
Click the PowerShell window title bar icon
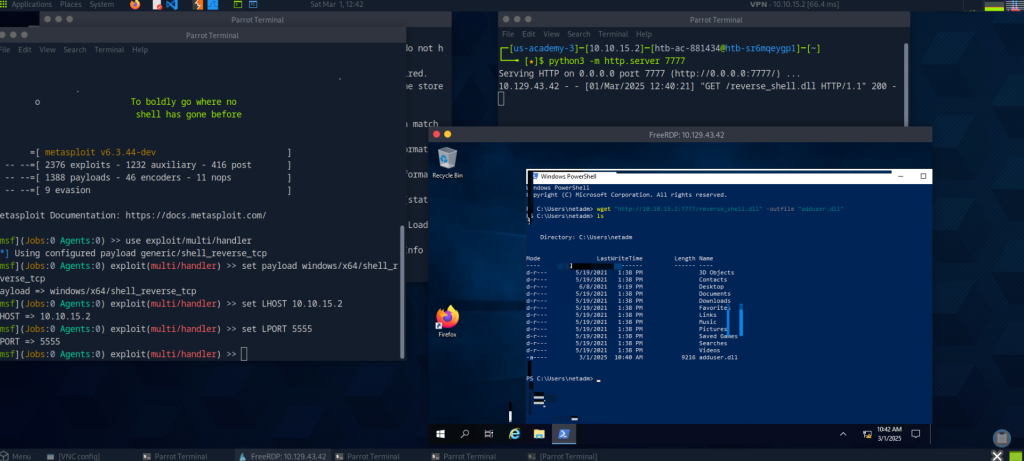pos(534,176)
